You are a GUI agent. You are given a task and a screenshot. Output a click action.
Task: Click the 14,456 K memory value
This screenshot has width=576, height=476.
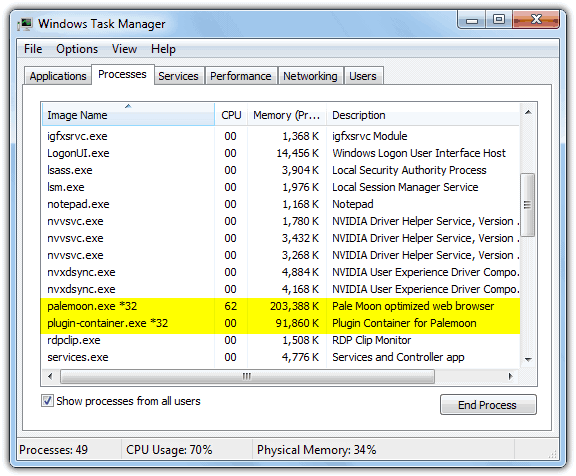[297, 153]
